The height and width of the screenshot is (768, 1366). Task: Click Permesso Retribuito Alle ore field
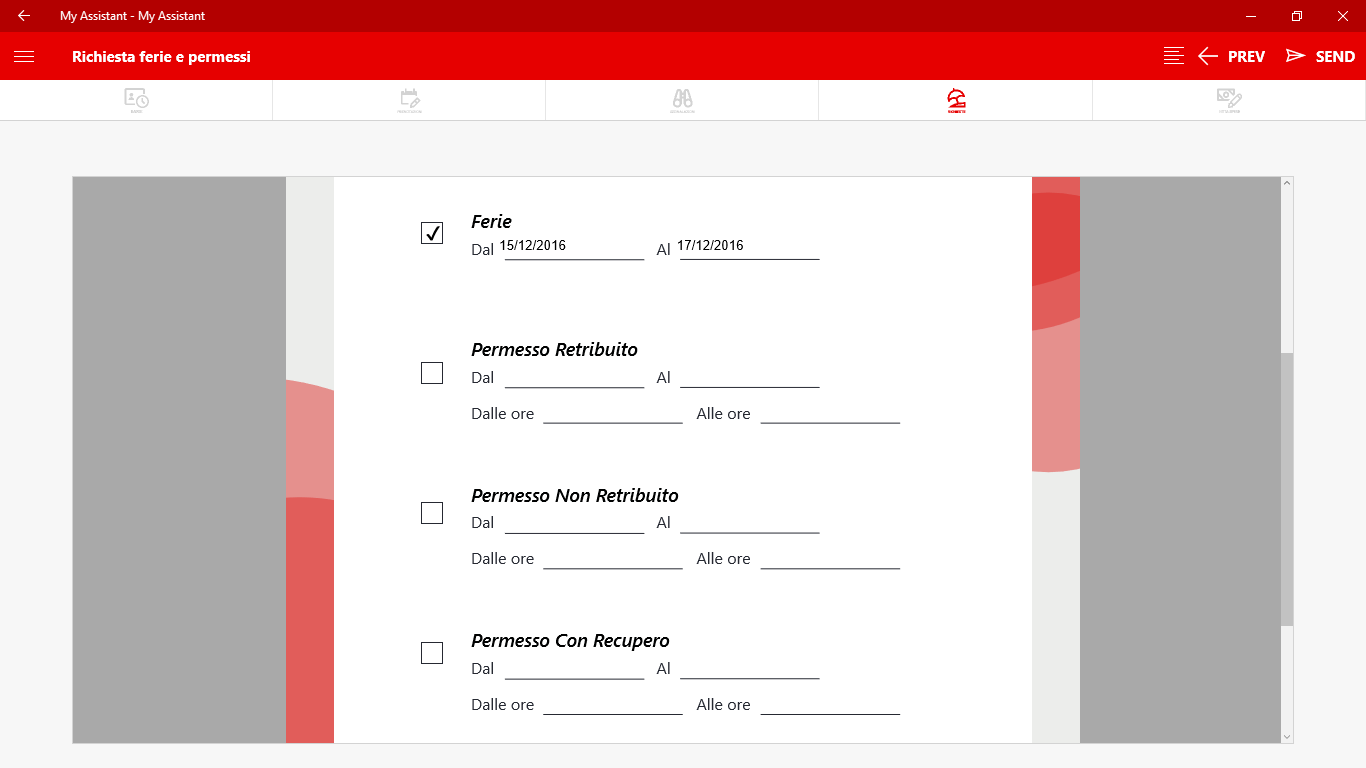point(830,413)
